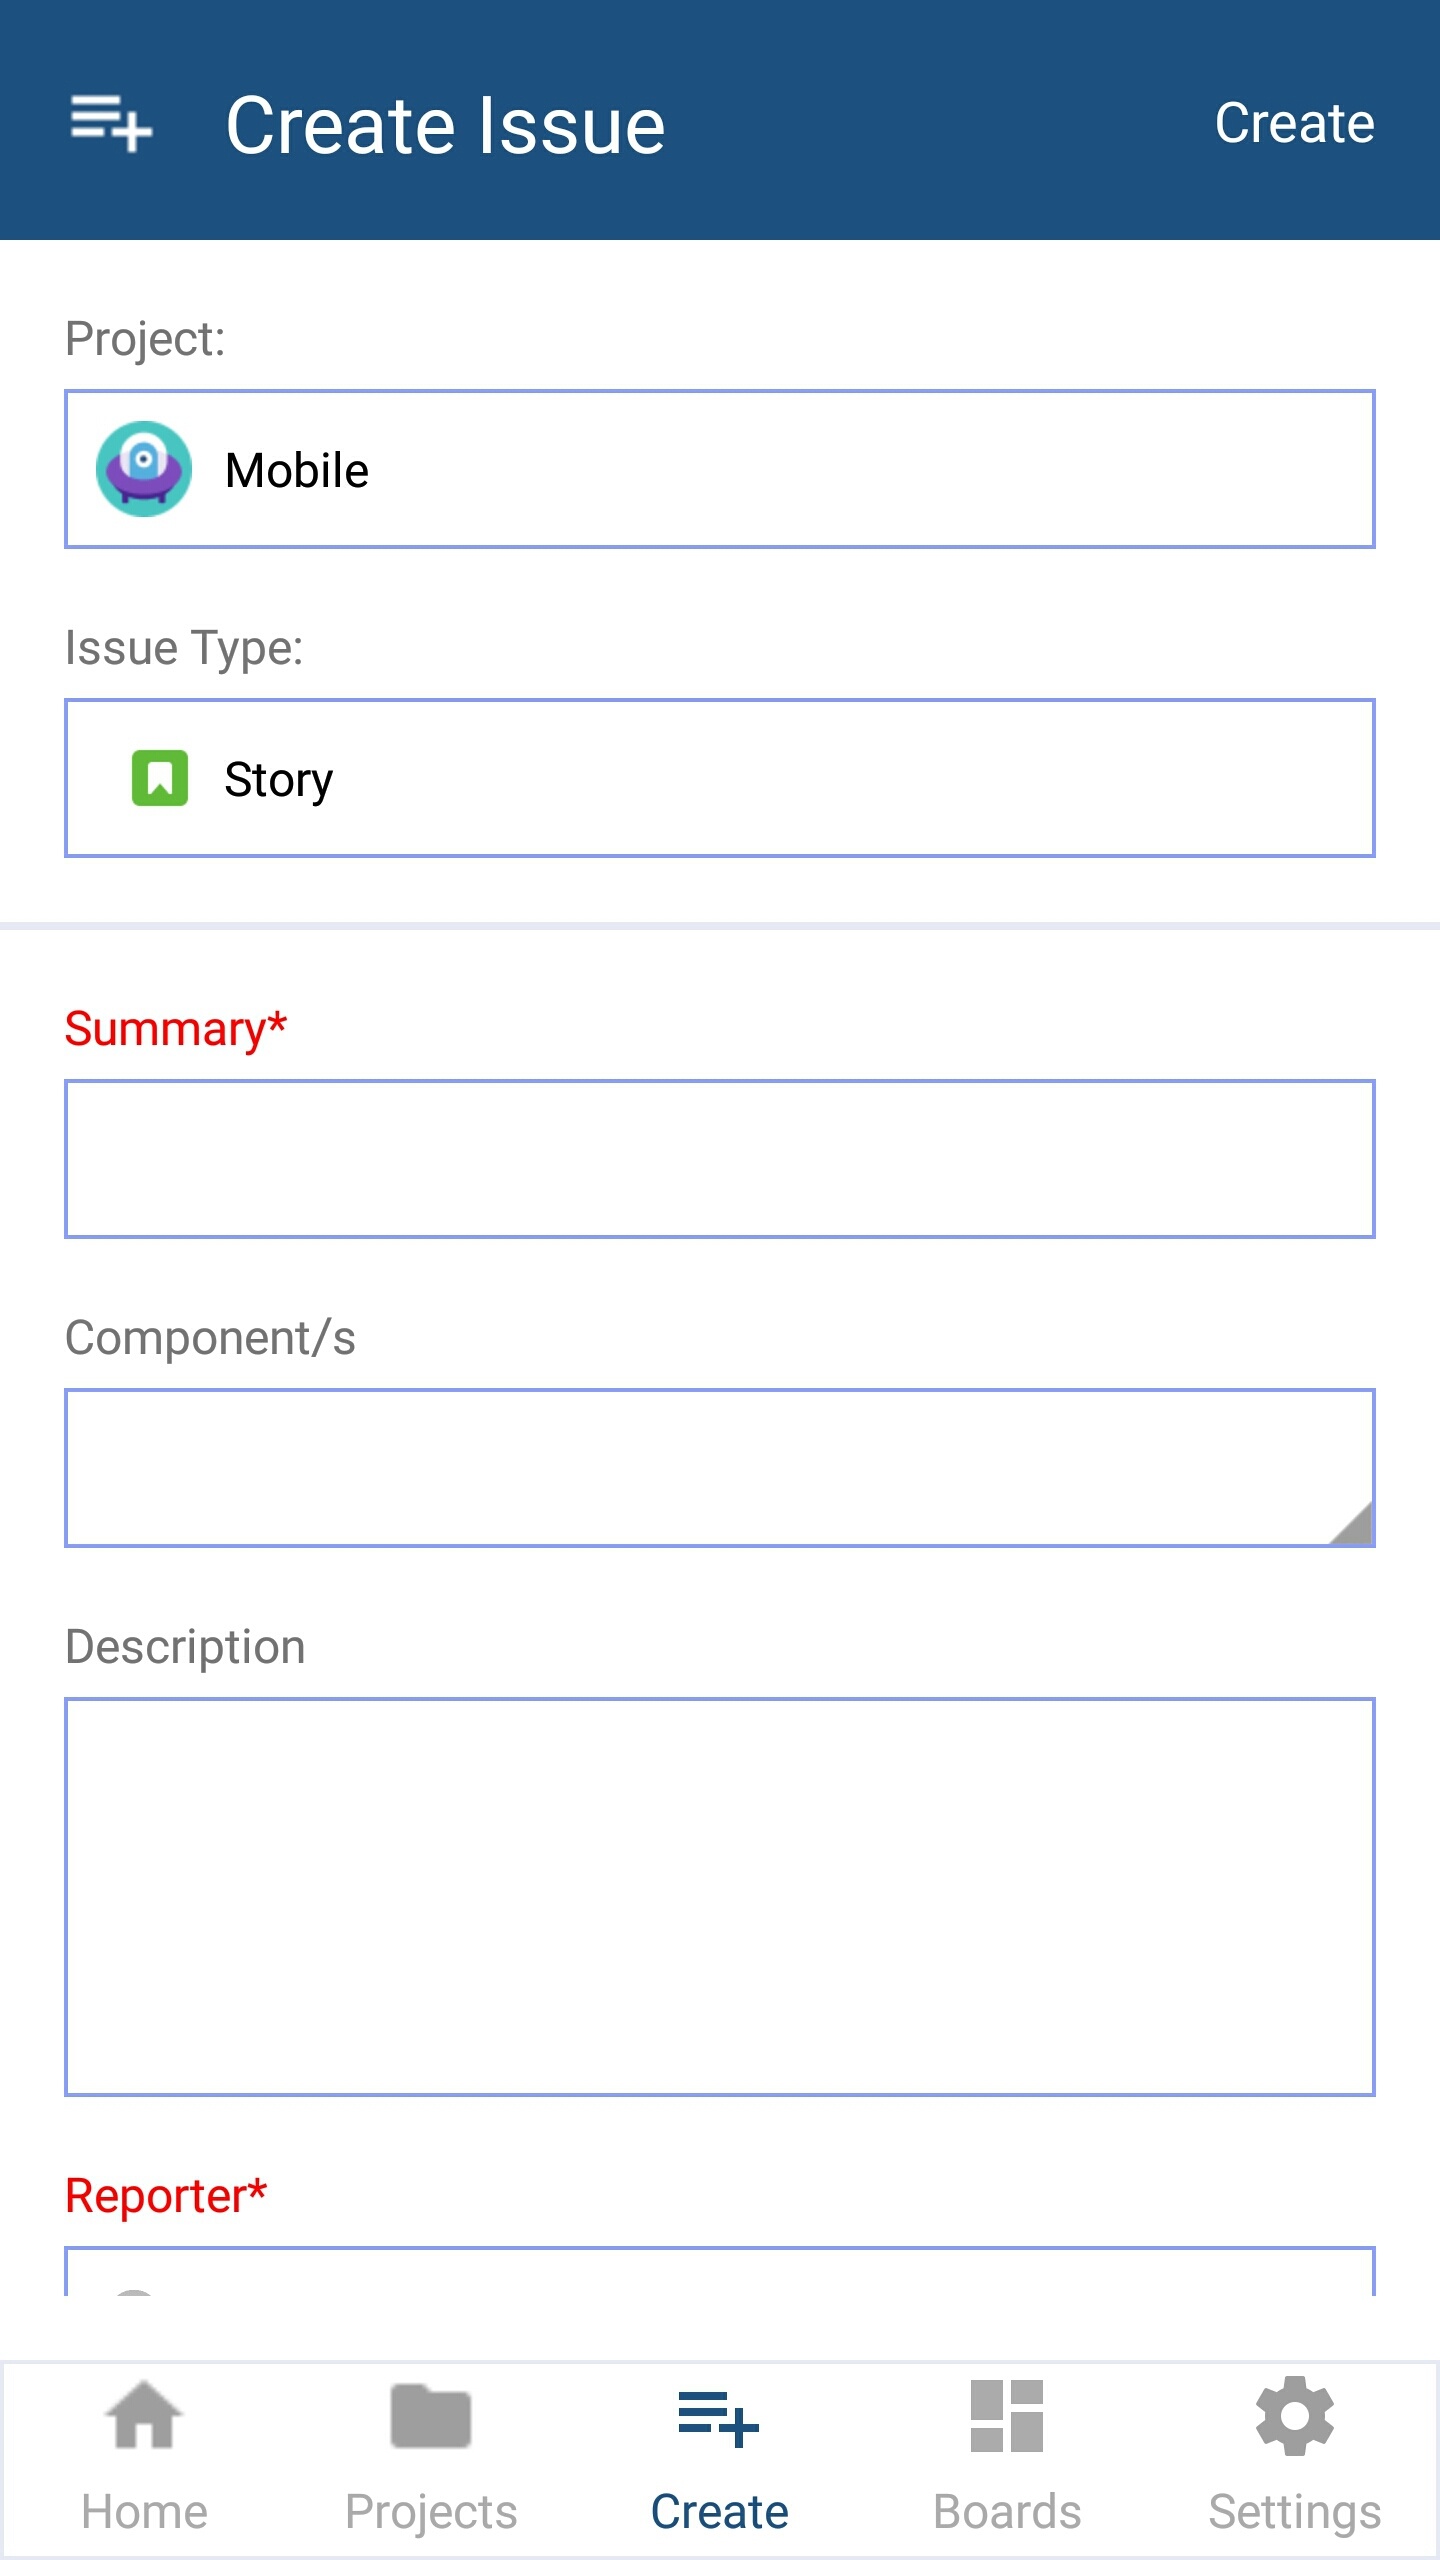Tap the Create Issue page title

coord(446,125)
